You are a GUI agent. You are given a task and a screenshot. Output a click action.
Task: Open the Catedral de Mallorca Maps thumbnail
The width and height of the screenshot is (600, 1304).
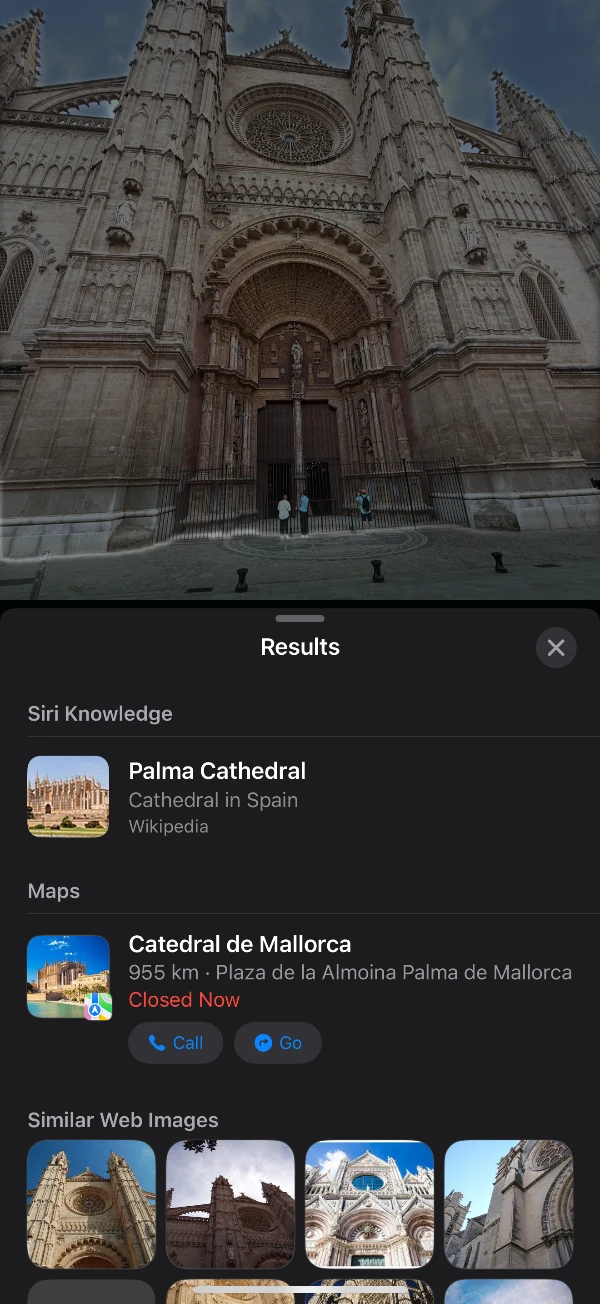click(68, 976)
